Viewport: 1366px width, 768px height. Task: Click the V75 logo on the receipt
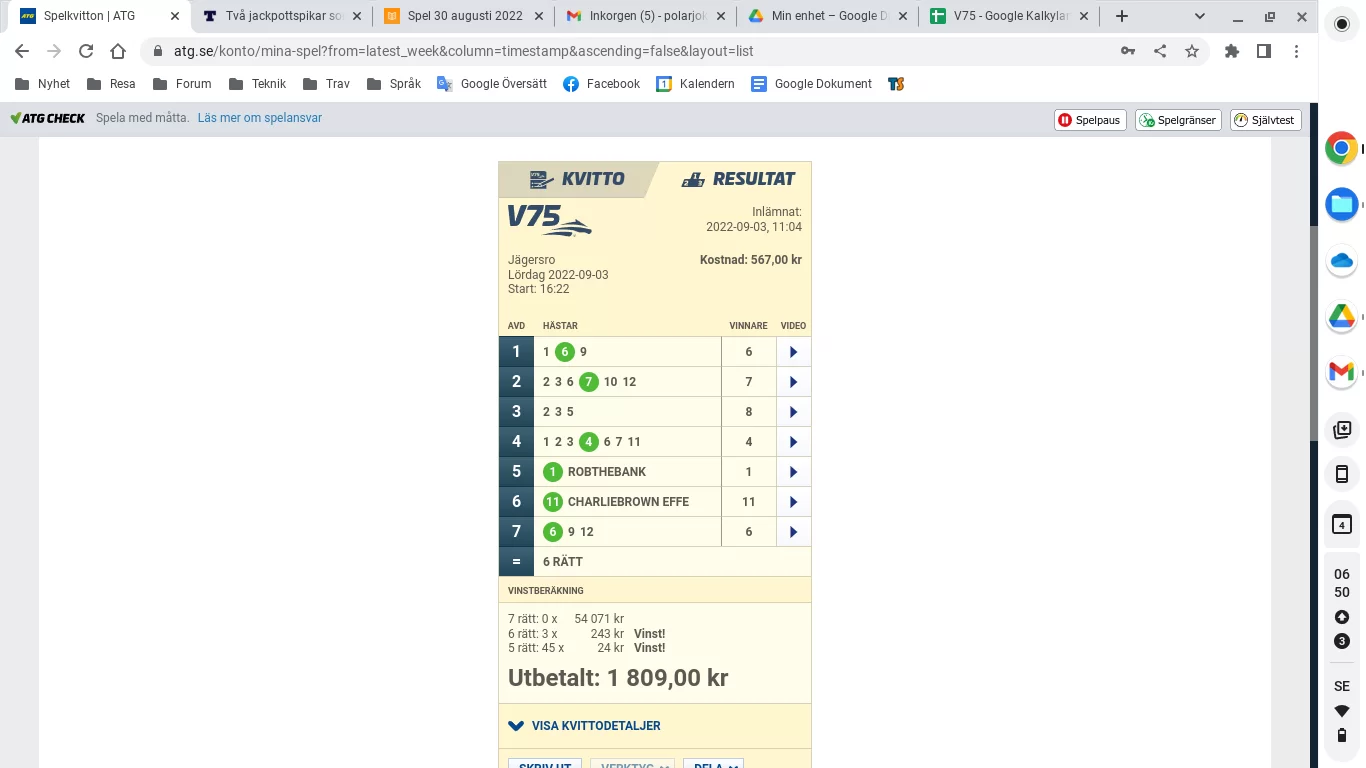[548, 221]
